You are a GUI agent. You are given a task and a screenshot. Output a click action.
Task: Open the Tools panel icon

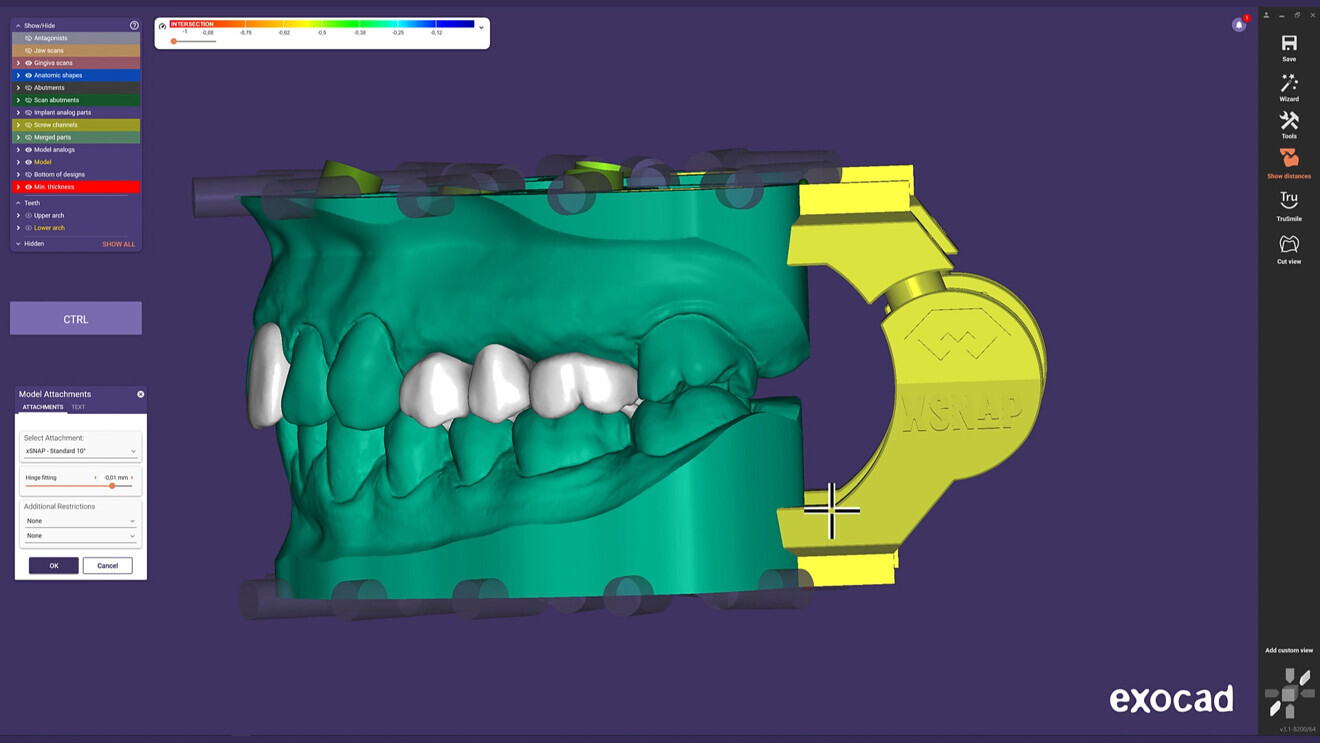coord(1288,124)
